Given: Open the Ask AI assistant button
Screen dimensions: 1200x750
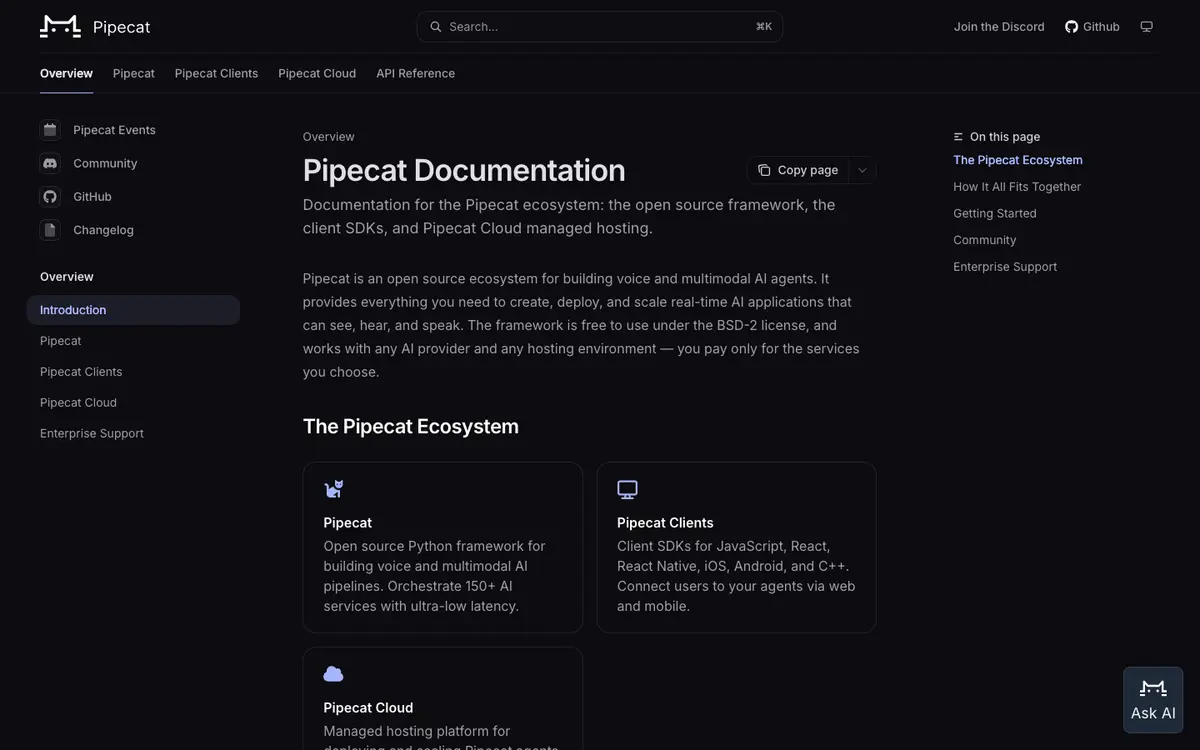Looking at the screenshot, I should click(x=1153, y=700).
